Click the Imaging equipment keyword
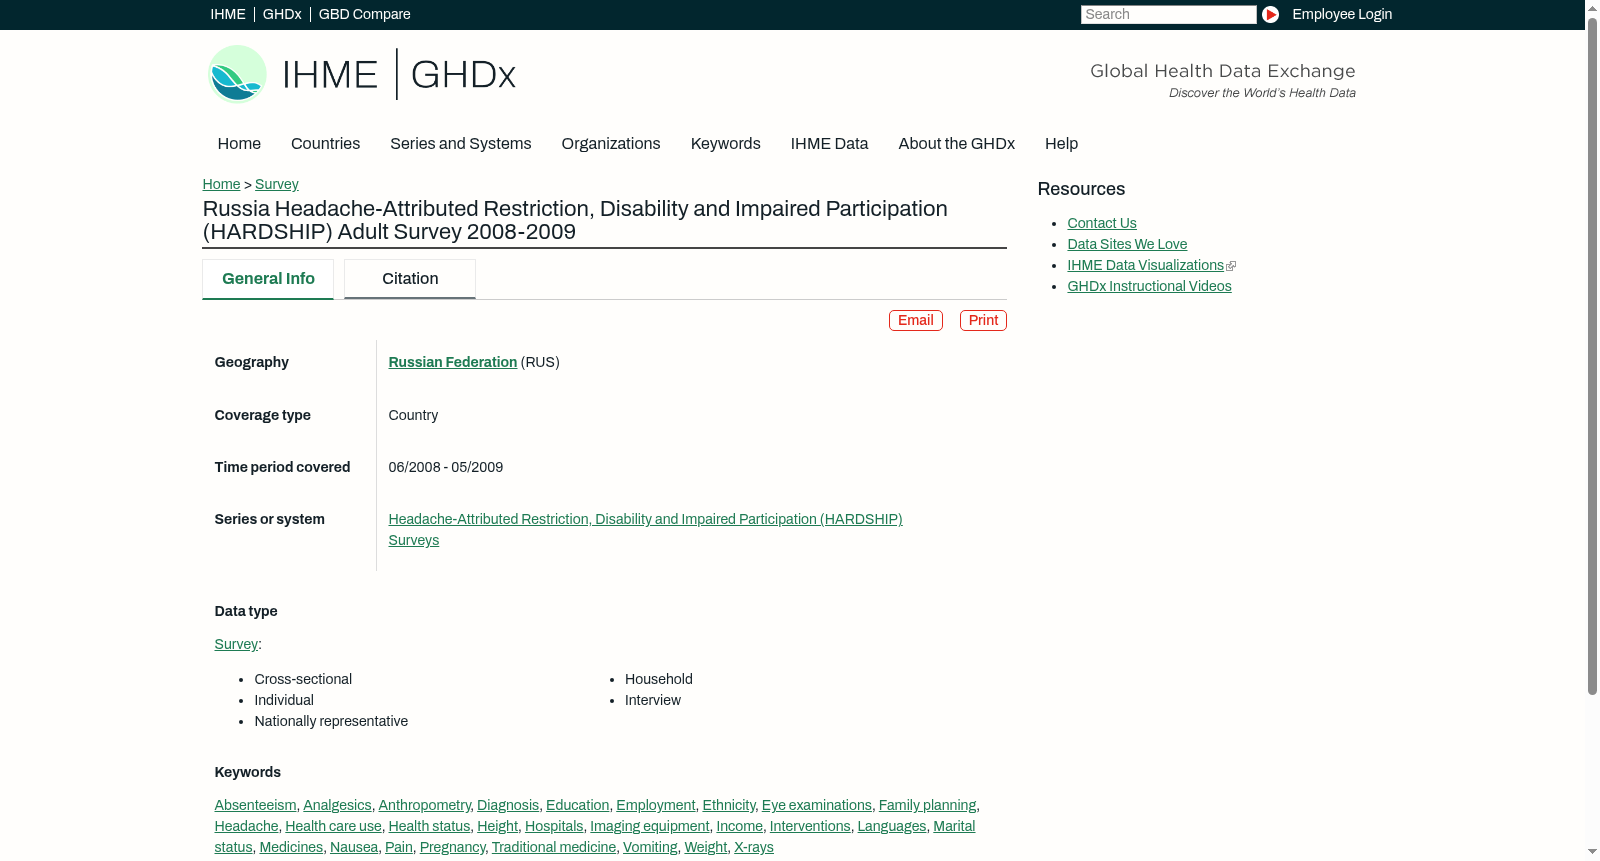The image size is (1600, 861). pos(649,827)
